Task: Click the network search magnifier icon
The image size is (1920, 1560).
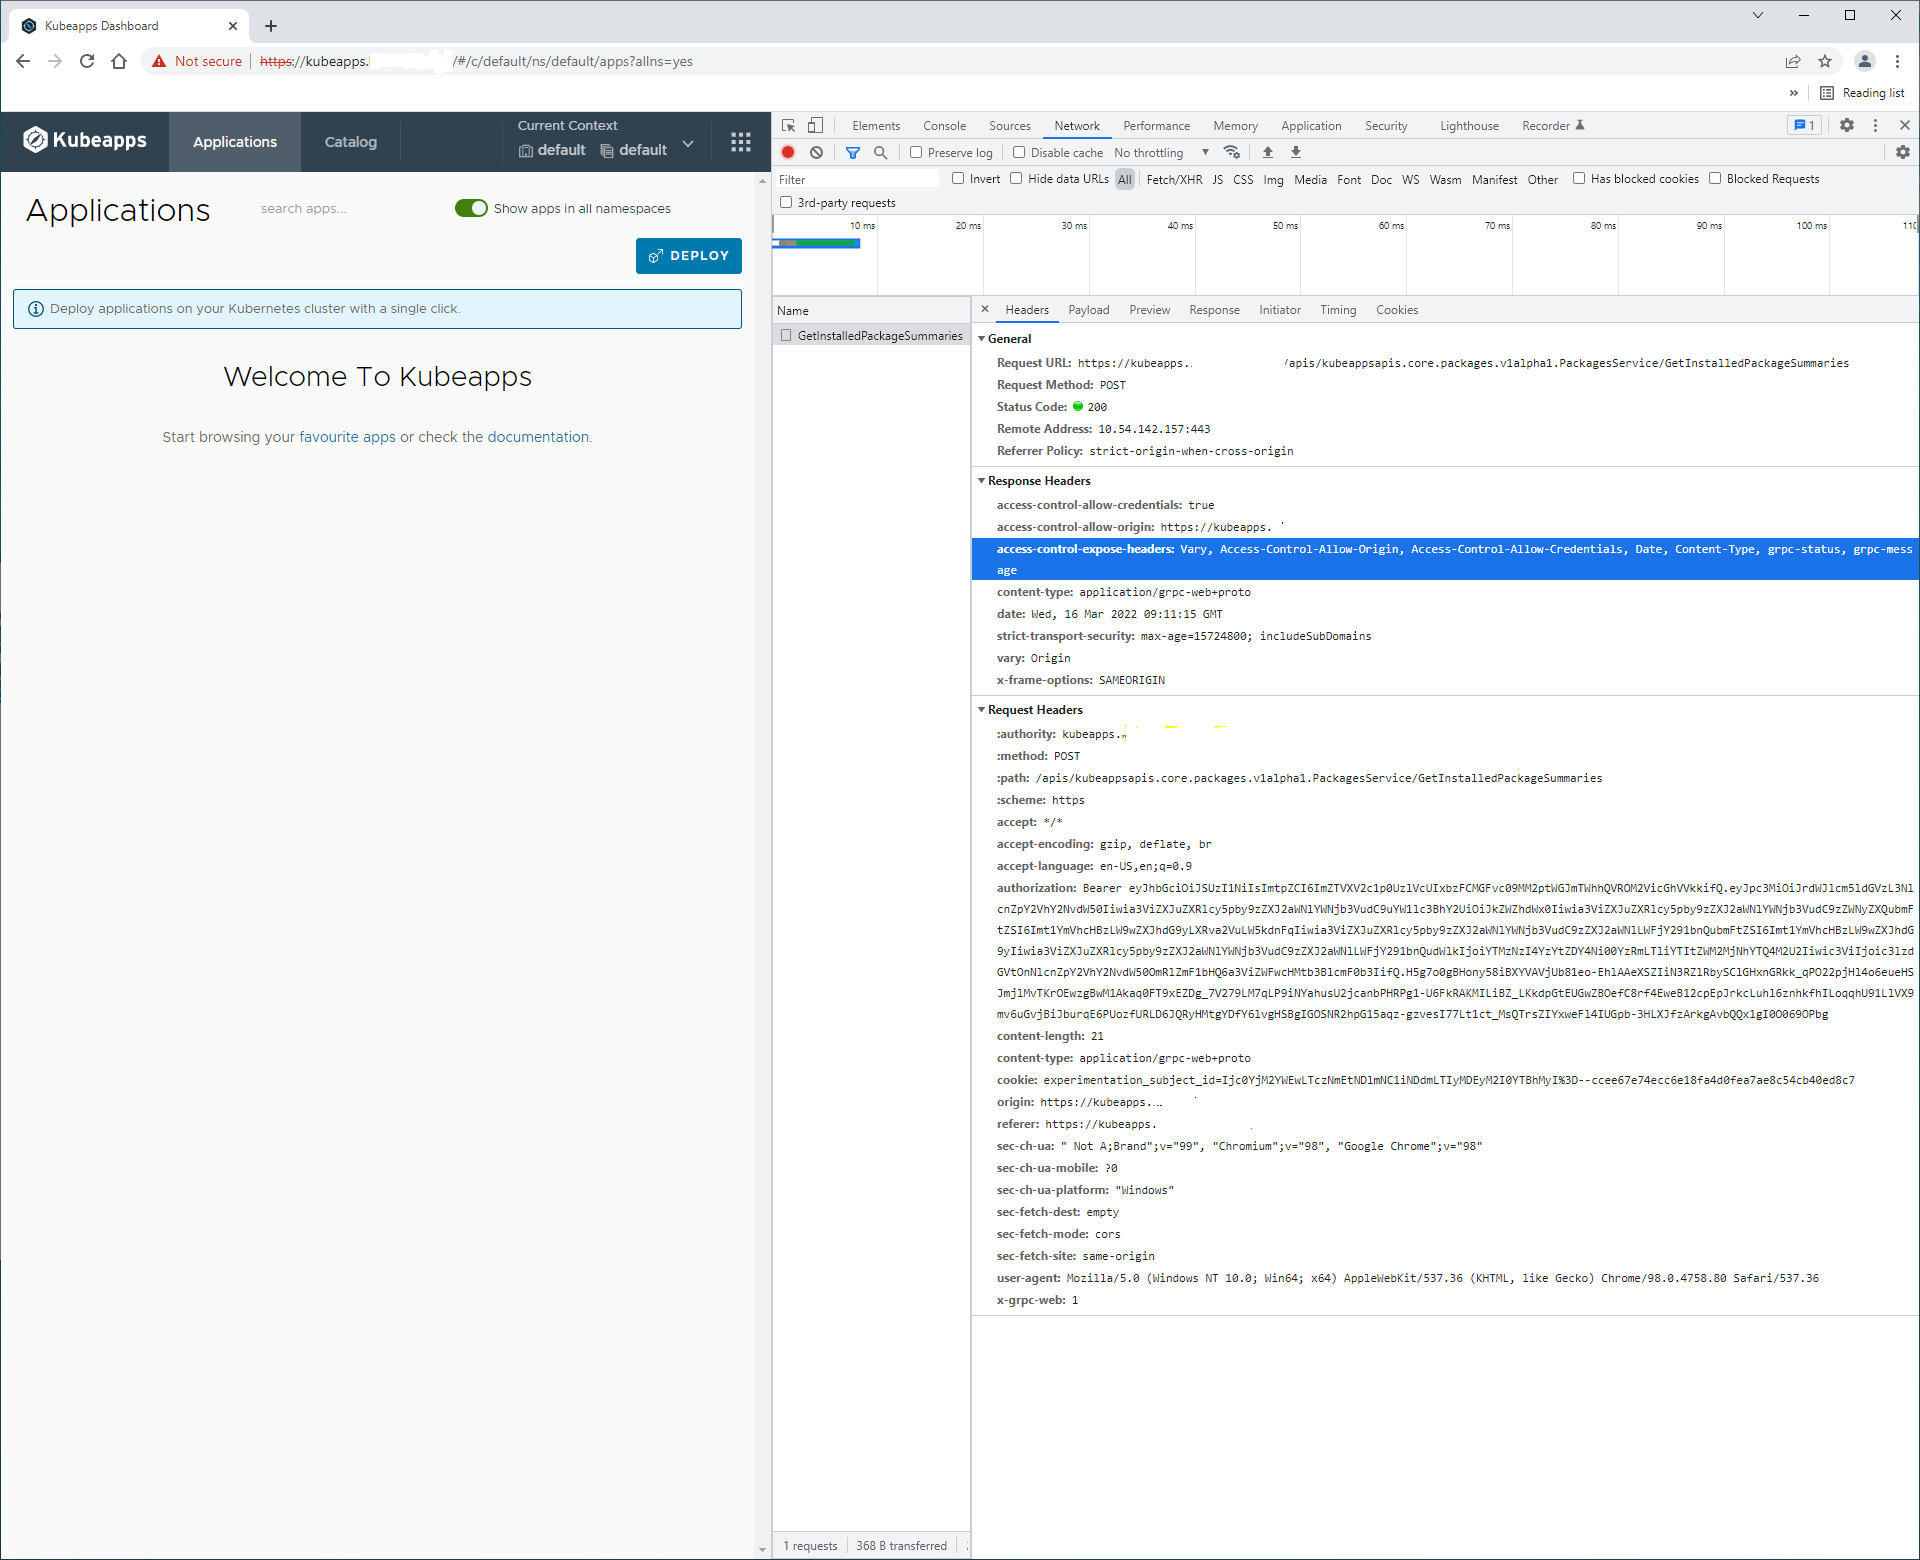Action: (881, 152)
